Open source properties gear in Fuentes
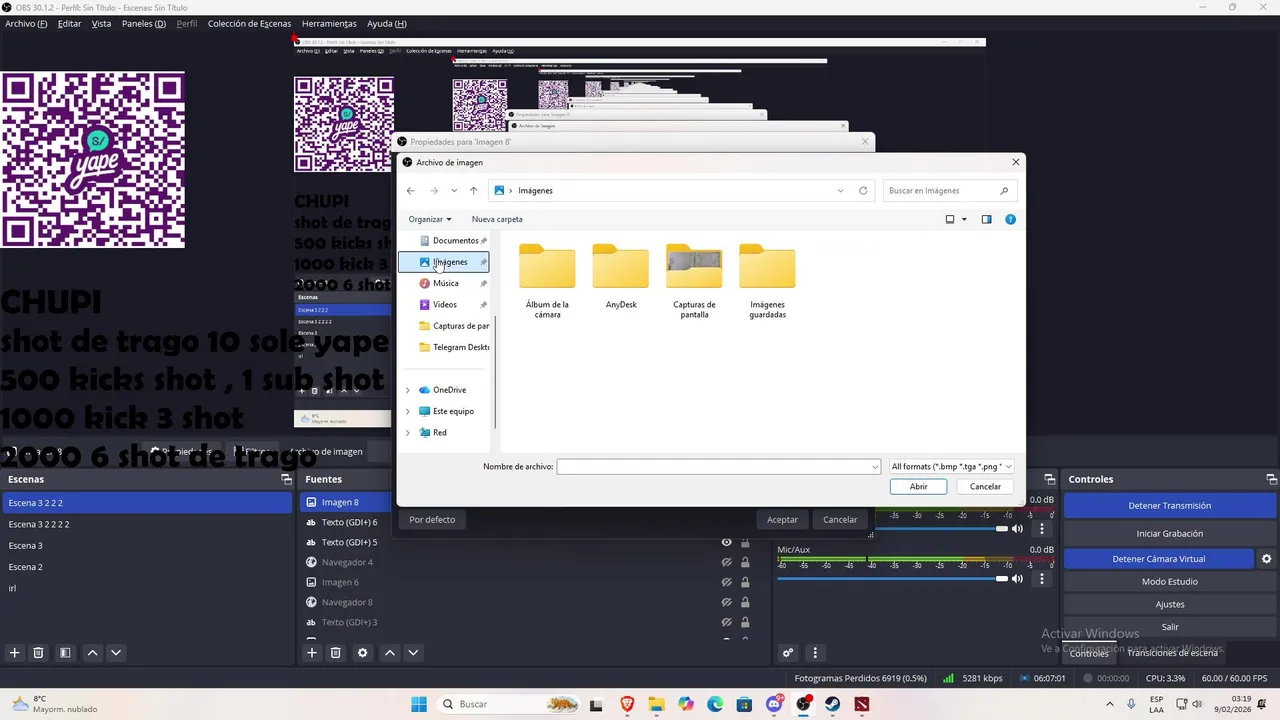This screenshot has width=1280, height=720. pyautogui.click(x=363, y=653)
